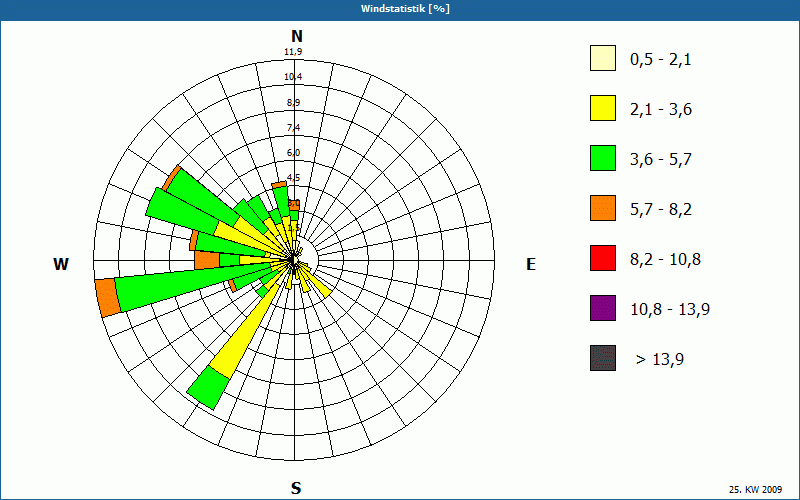
Task: Click the legend label '2,1 - 3,6'
Action: [x=661, y=110]
